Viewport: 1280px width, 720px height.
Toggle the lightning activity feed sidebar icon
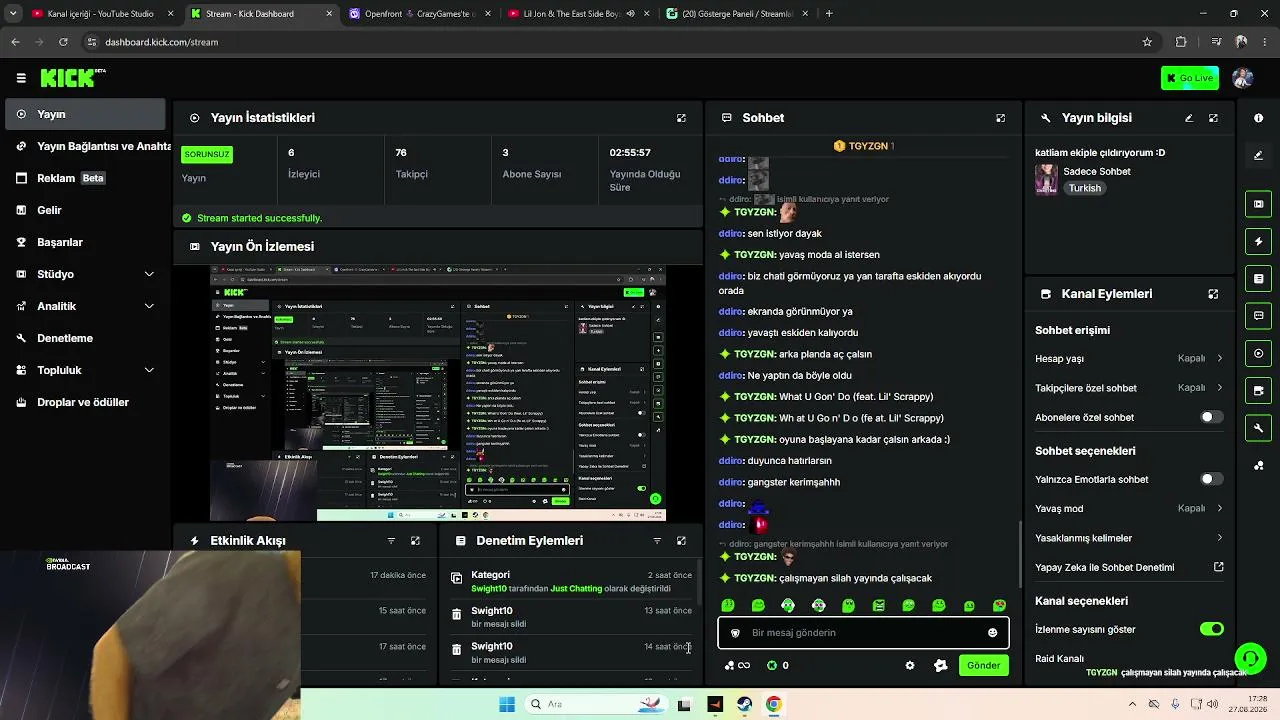coord(1258,241)
